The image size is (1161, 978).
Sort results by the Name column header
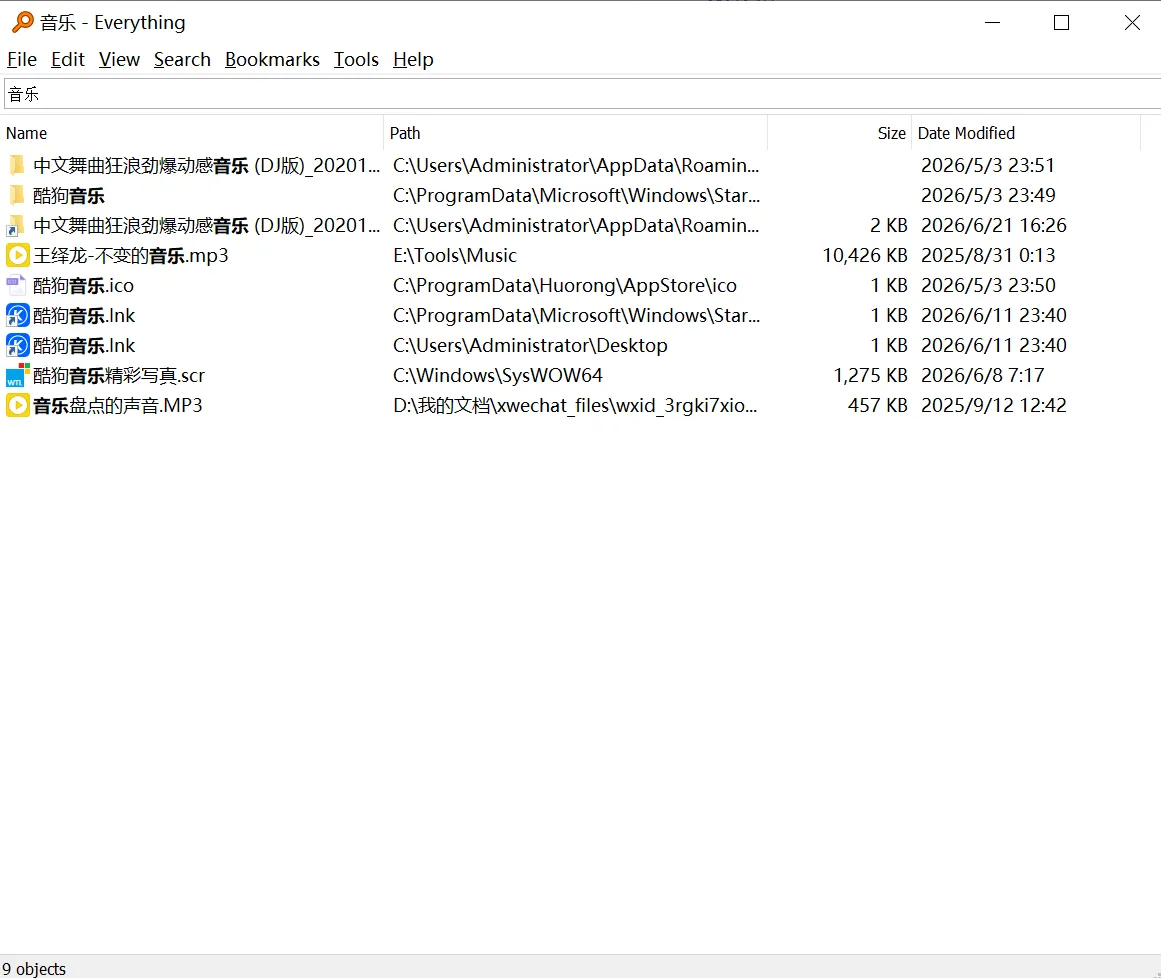pyautogui.click(x=192, y=133)
